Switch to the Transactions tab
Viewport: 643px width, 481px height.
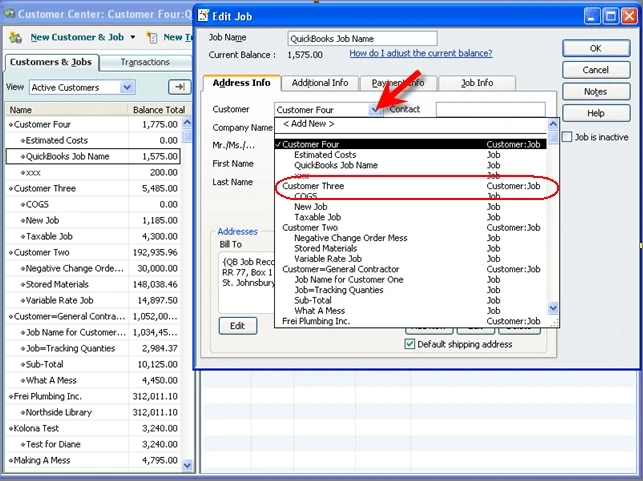click(x=145, y=62)
